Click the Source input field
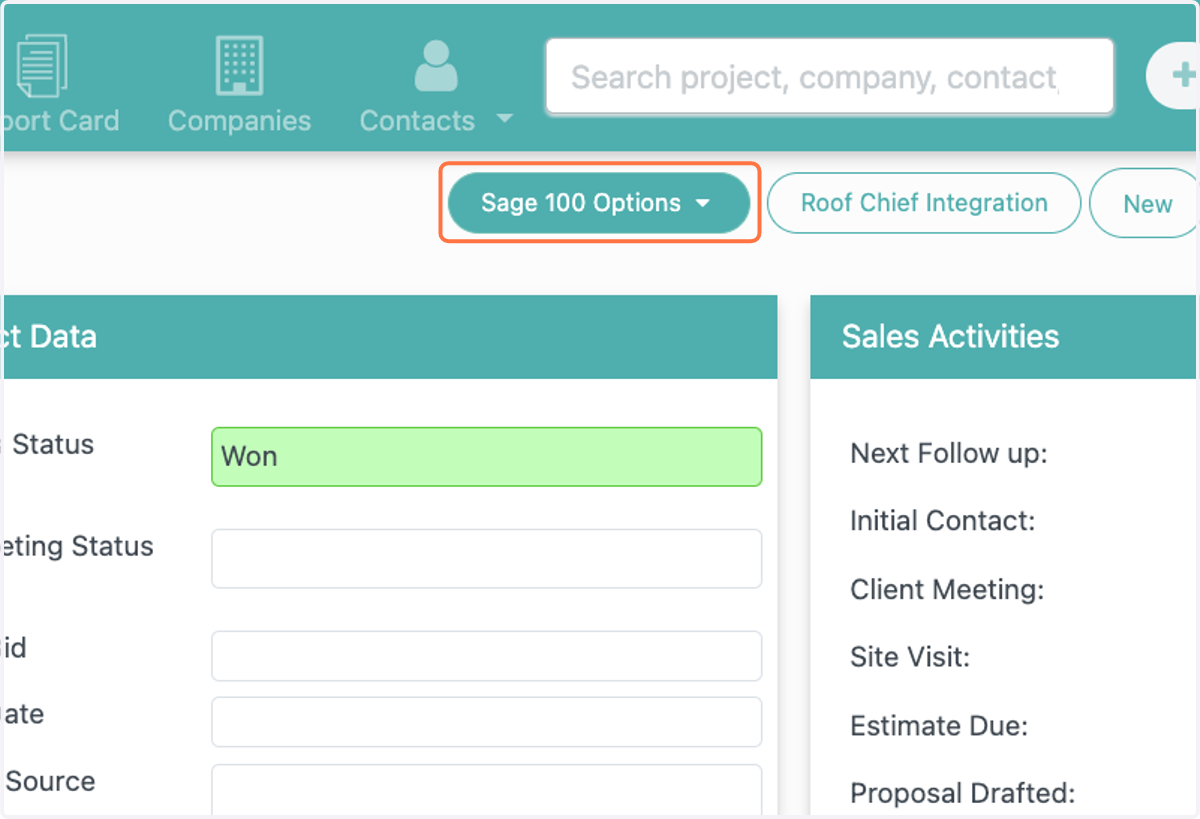 [x=486, y=790]
